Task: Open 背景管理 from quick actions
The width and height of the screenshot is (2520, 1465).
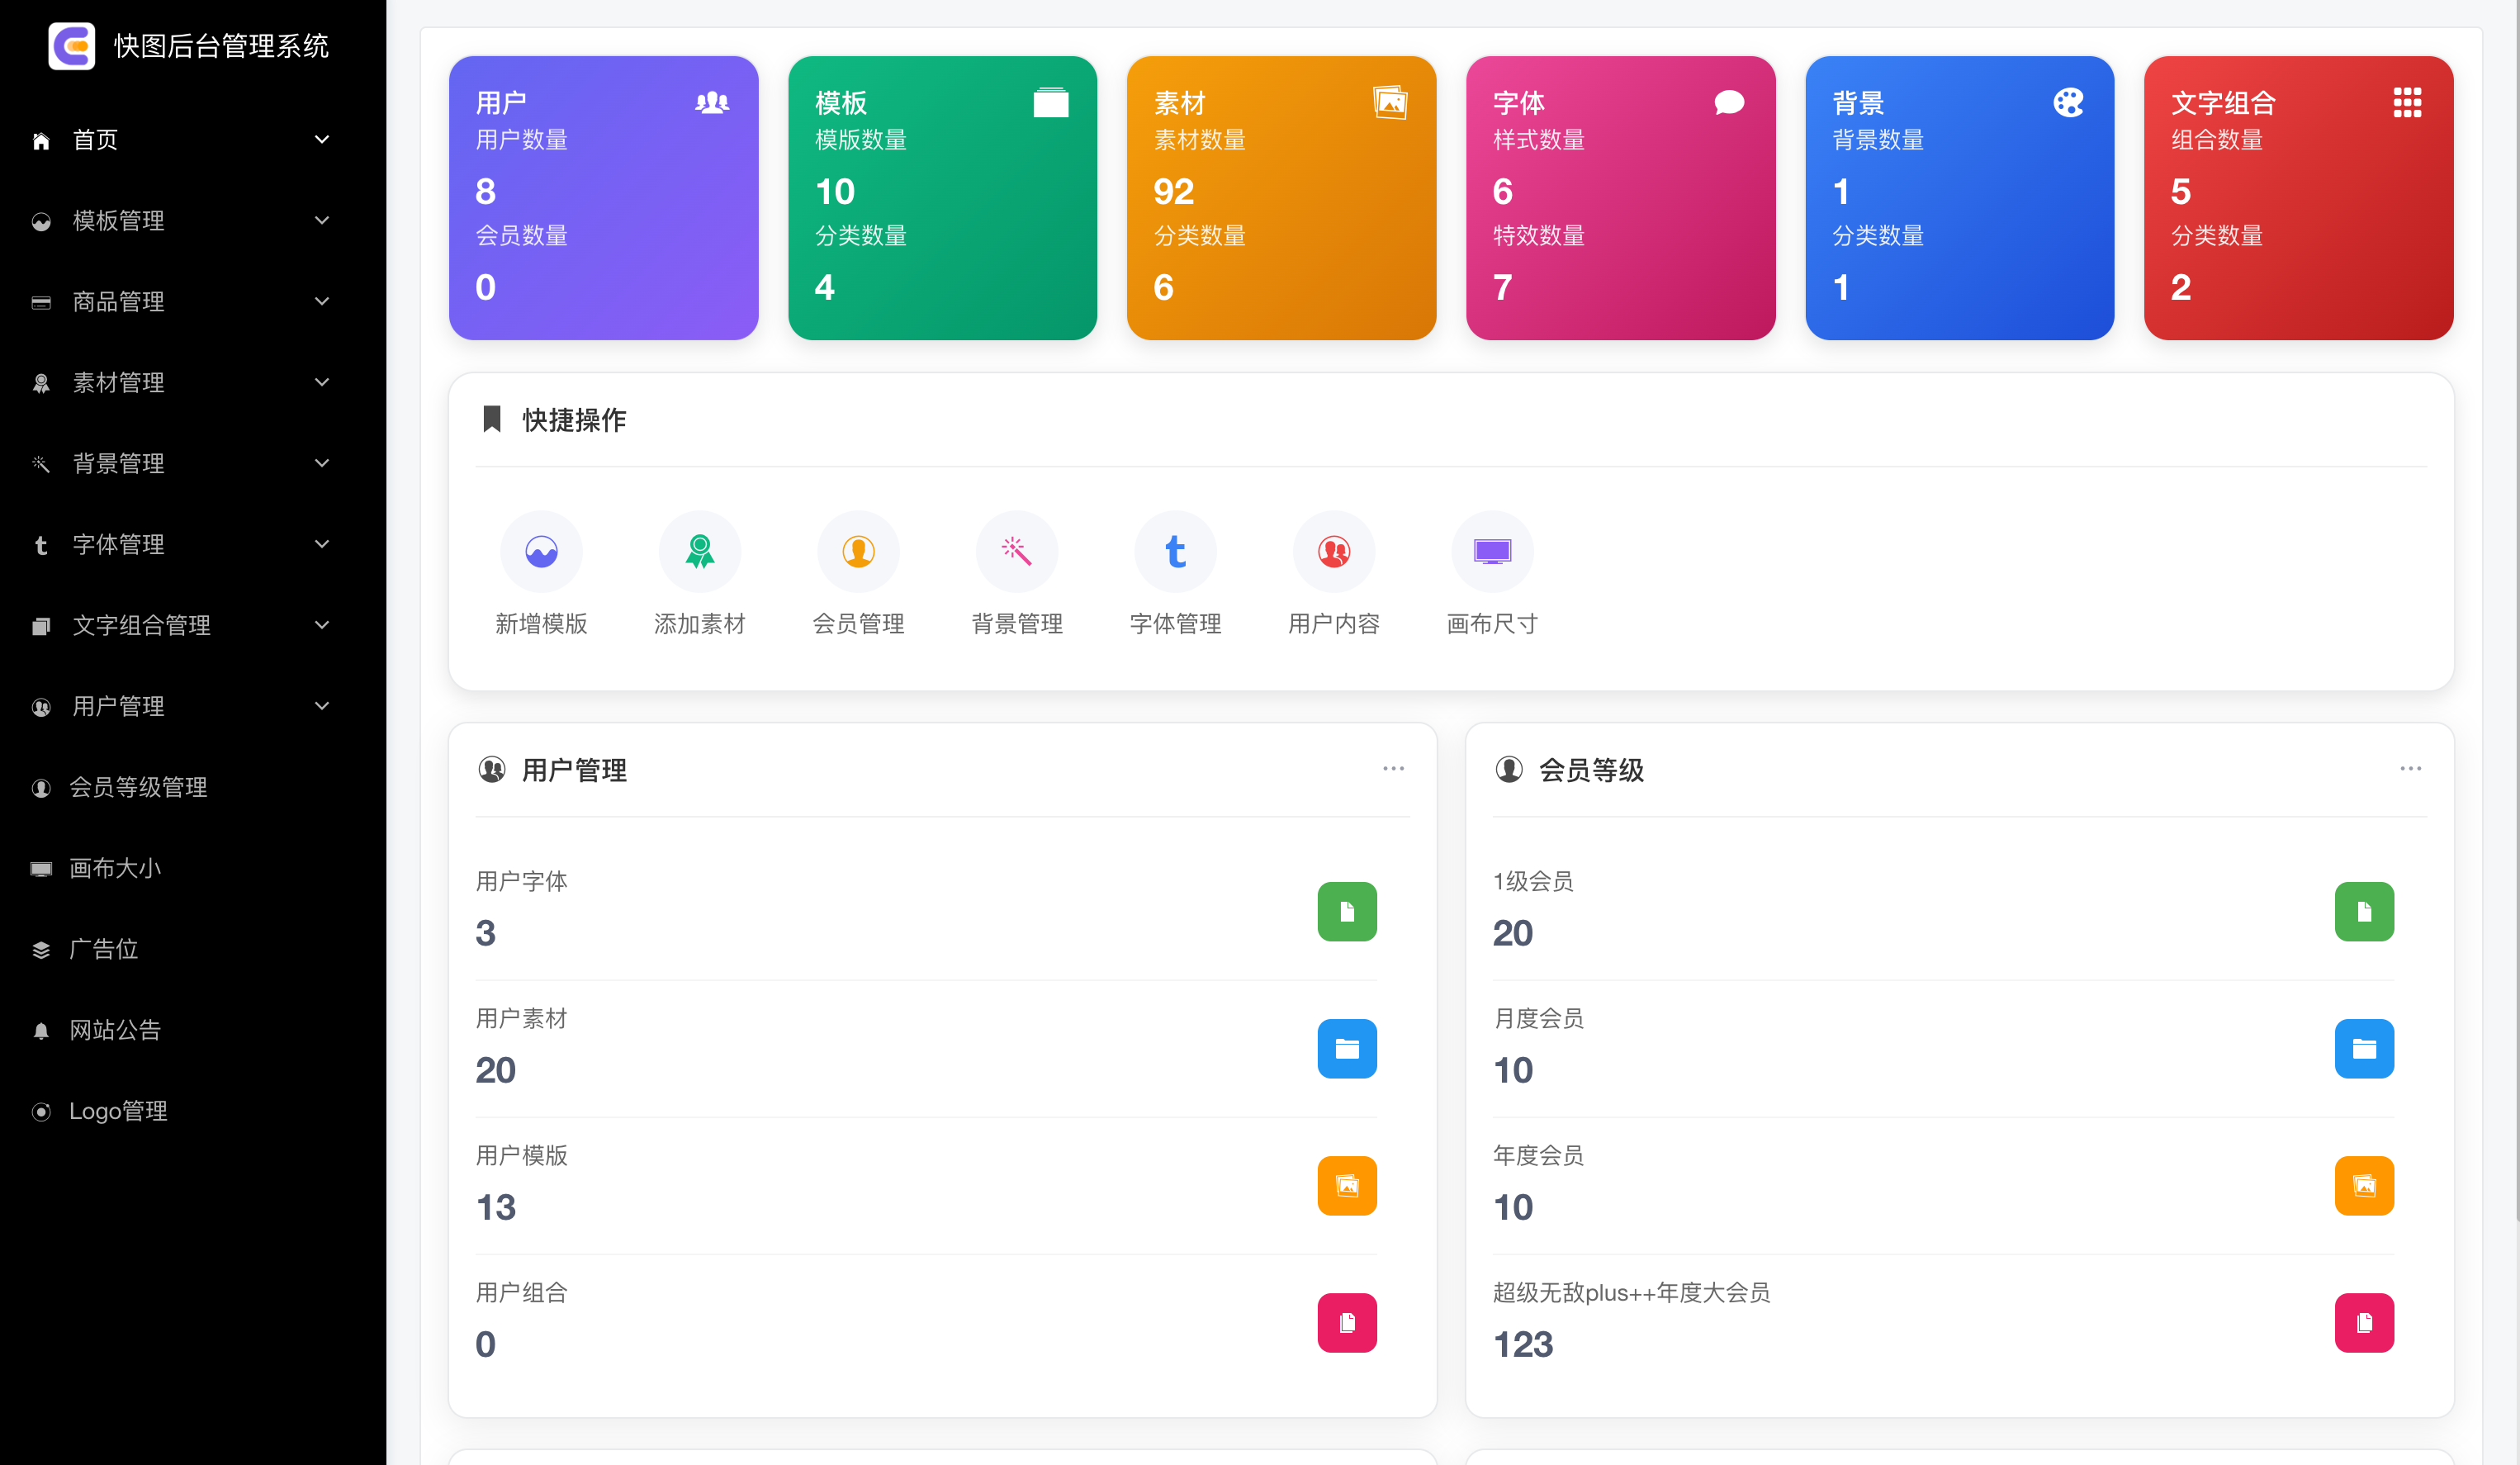Action: (x=1016, y=551)
